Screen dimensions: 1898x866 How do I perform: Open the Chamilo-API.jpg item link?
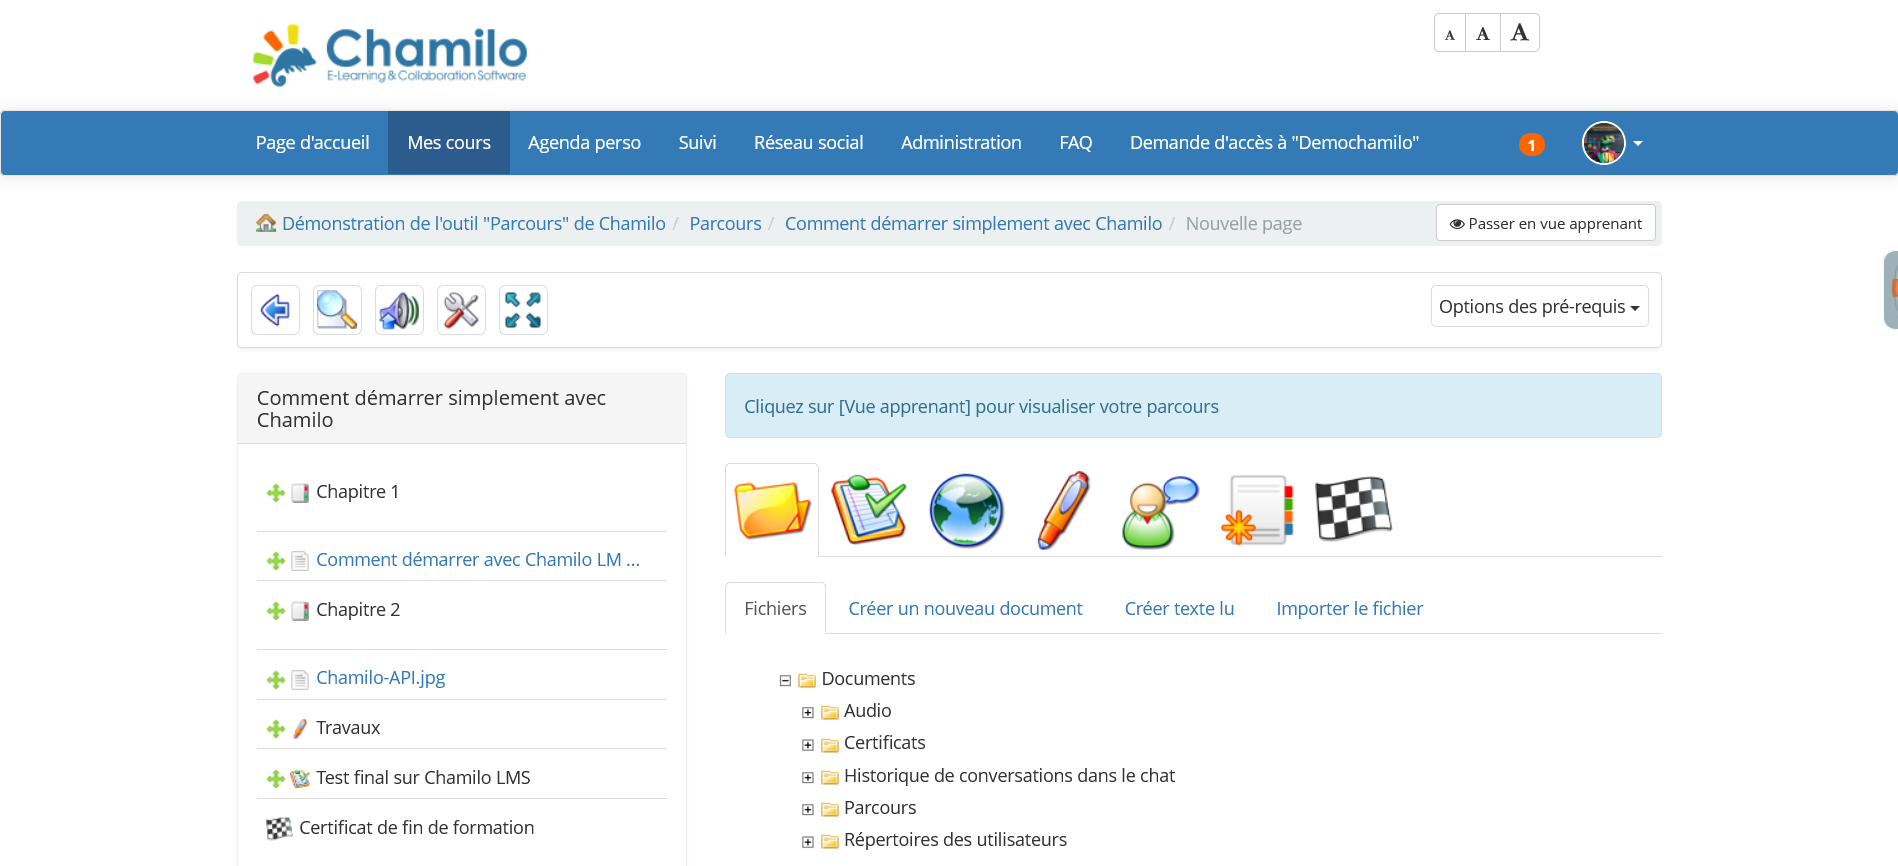380,678
